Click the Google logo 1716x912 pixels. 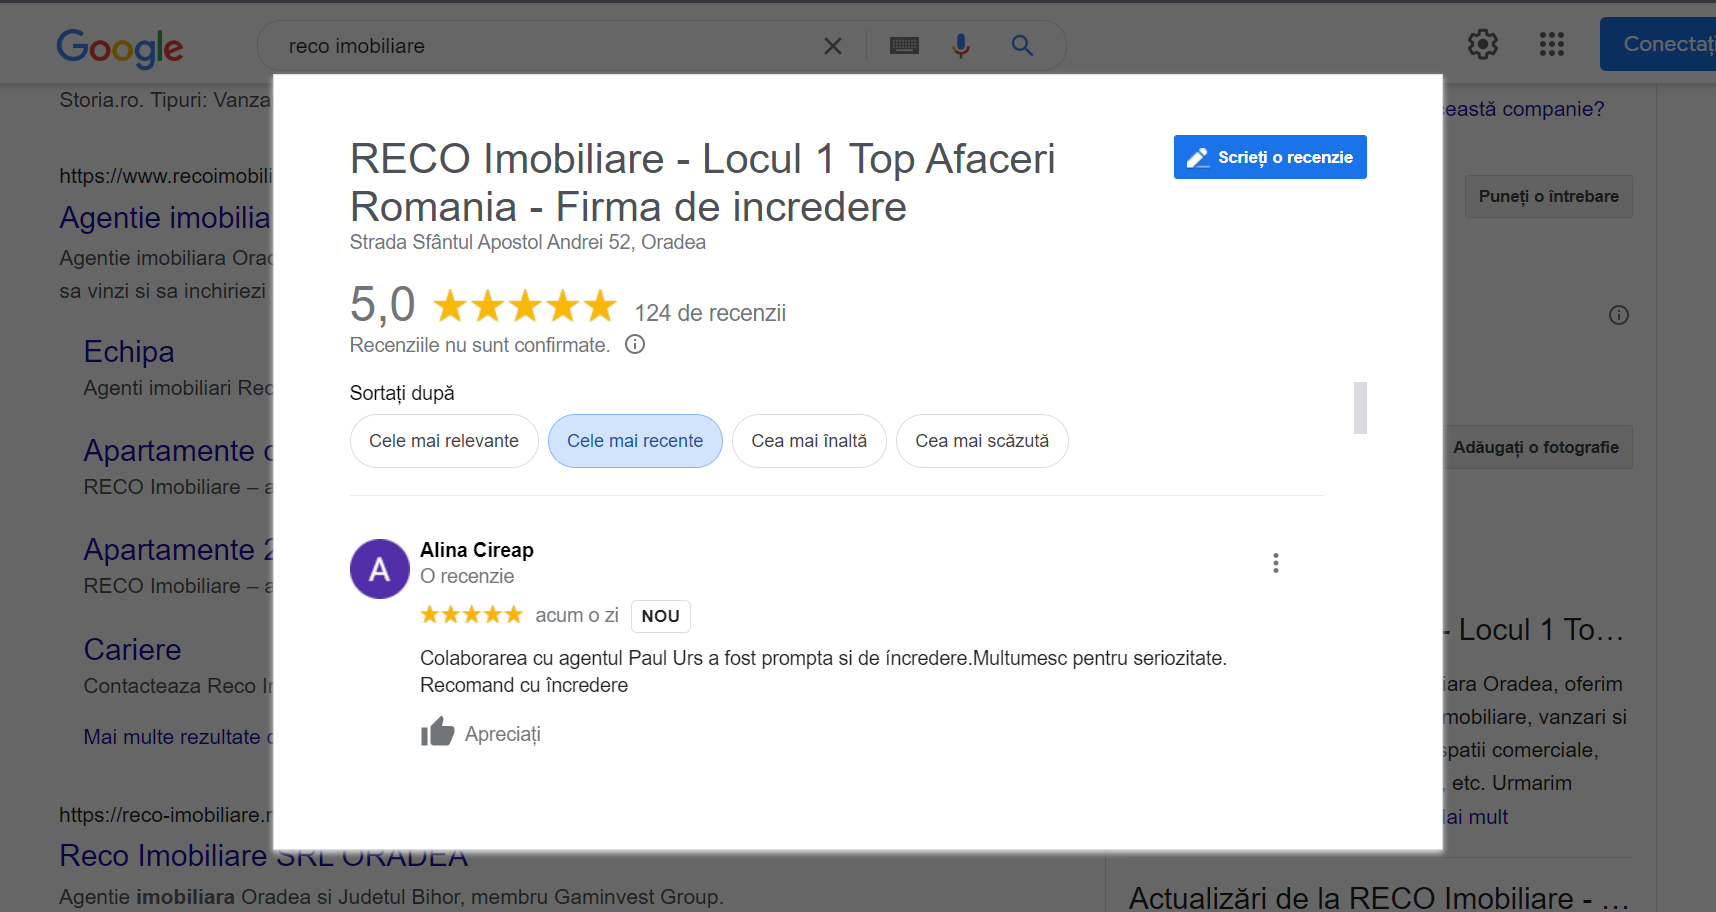(119, 47)
